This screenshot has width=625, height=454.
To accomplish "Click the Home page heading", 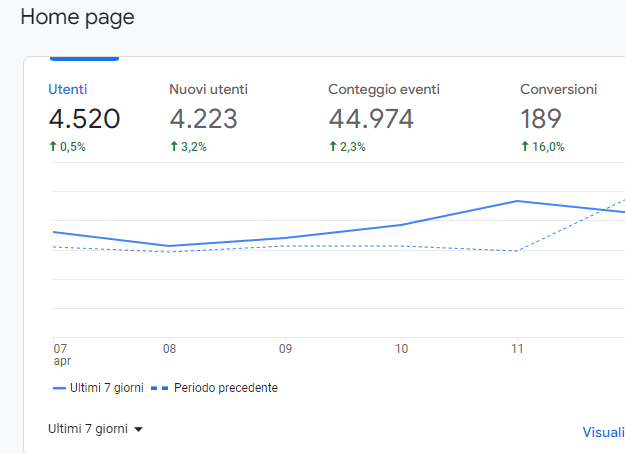I will point(77,18).
